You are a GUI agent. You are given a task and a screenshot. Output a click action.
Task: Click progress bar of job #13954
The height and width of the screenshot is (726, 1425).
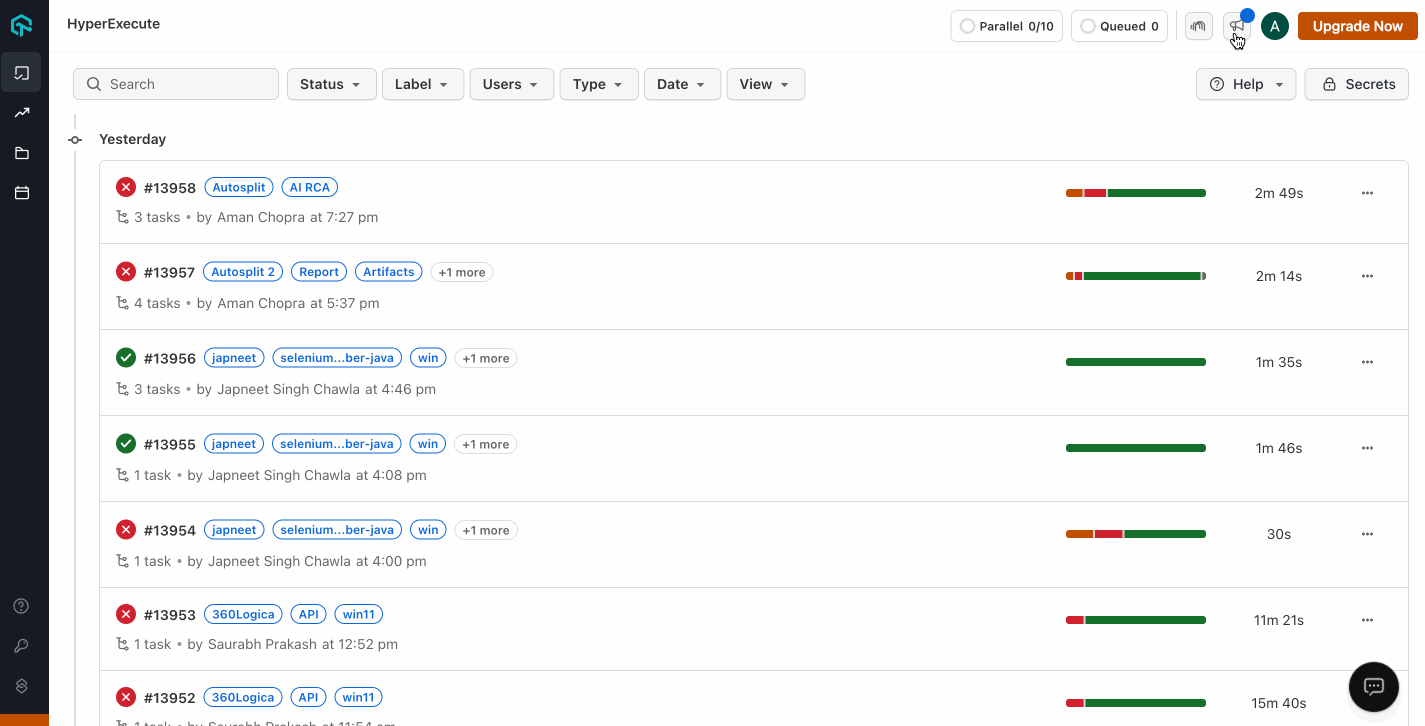[1136, 534]
